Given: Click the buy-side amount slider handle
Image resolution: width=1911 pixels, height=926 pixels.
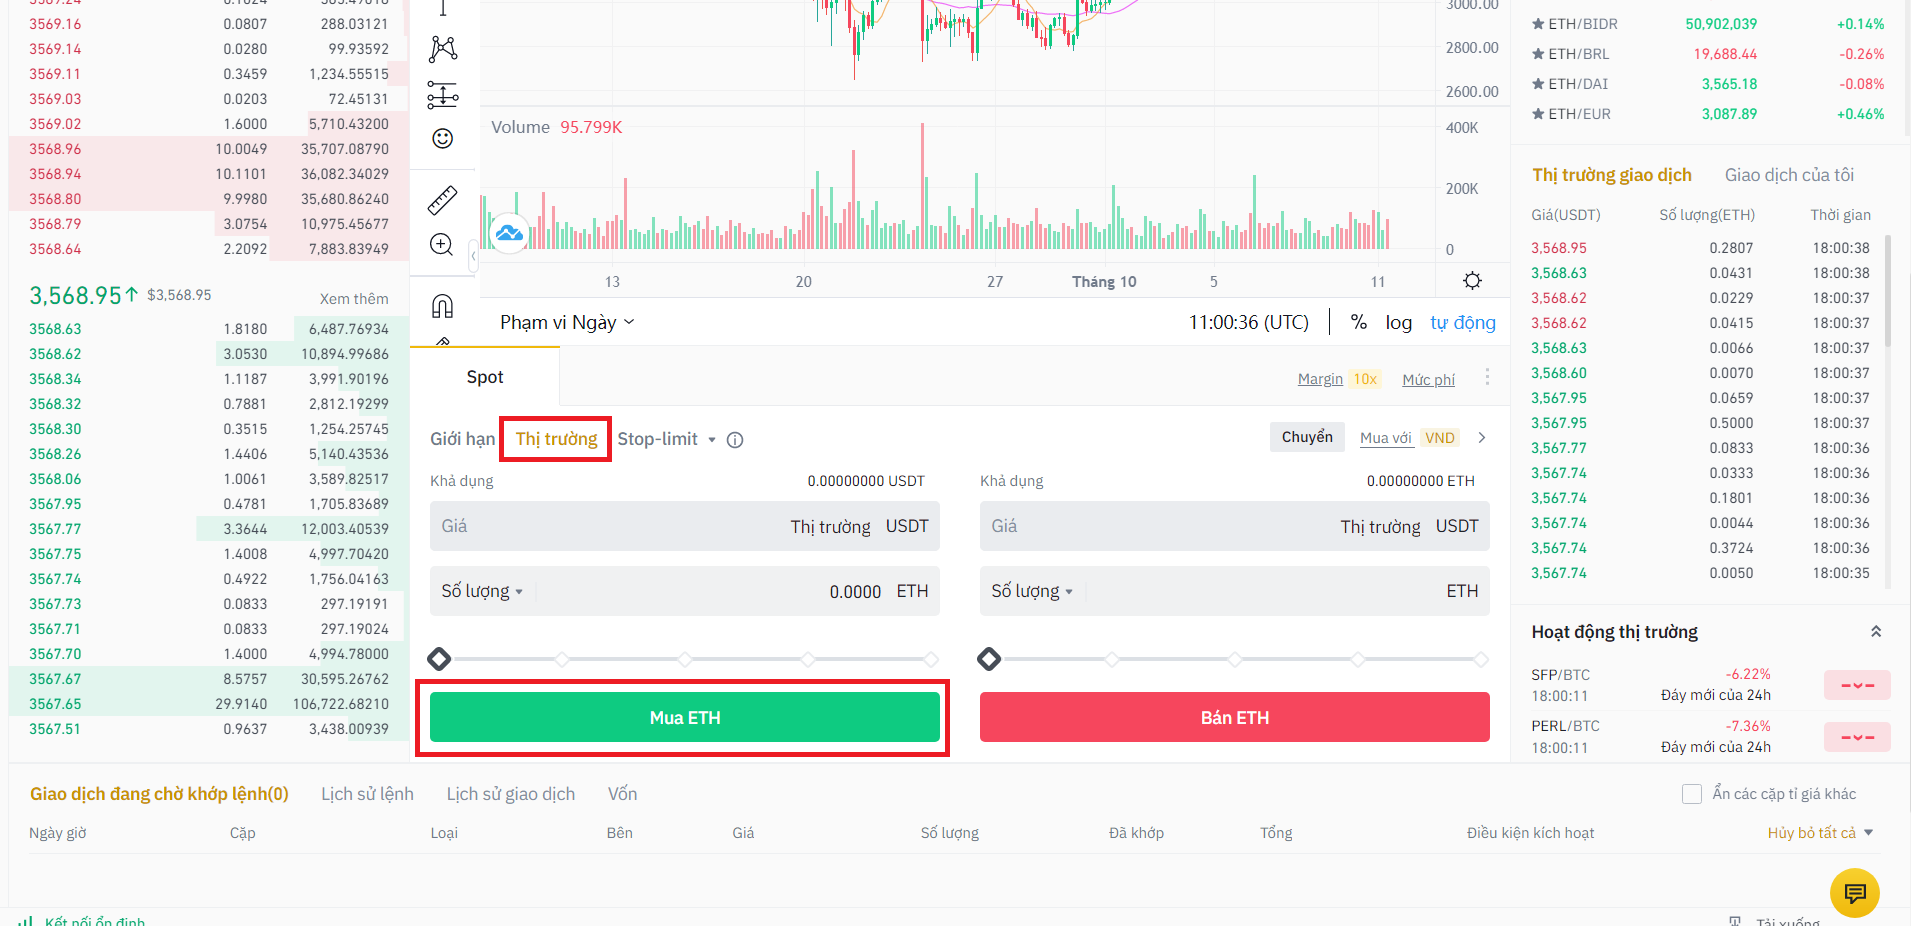Looking at the screenshot, I should 439,659.
